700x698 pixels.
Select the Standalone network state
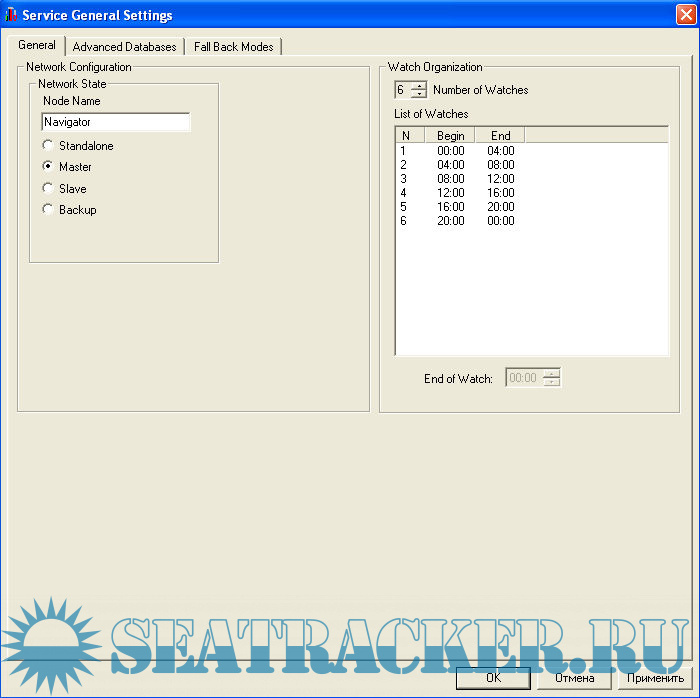[x=48, y=146]
